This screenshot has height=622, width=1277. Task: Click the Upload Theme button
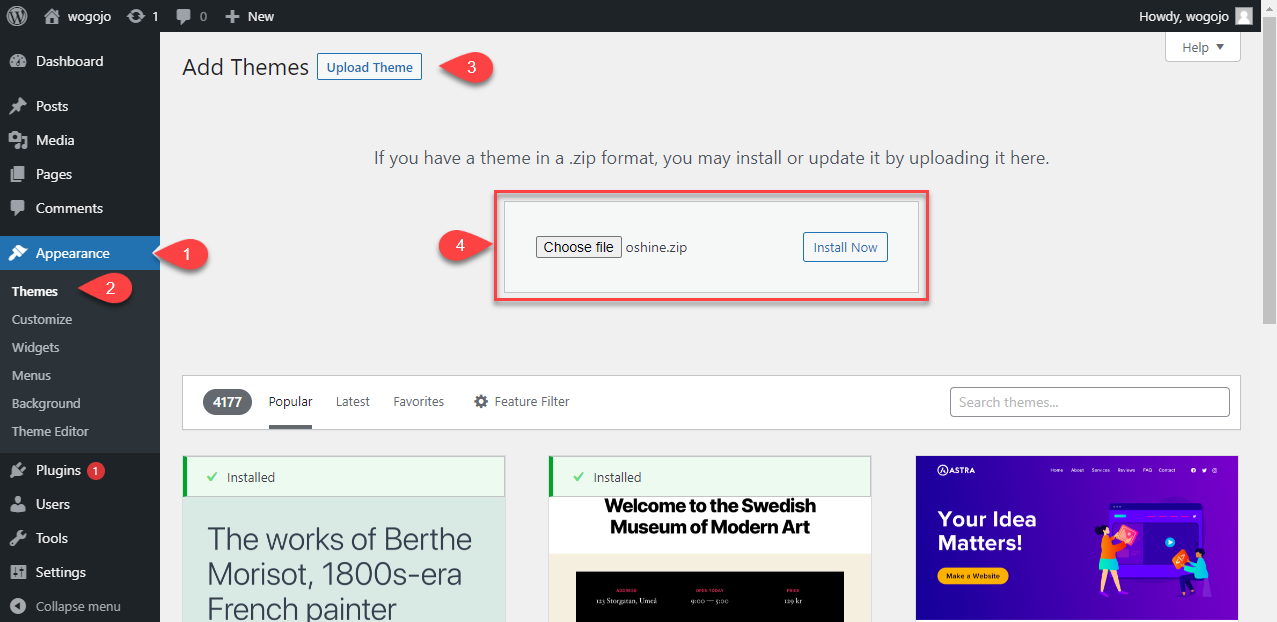tap(369, 67)
